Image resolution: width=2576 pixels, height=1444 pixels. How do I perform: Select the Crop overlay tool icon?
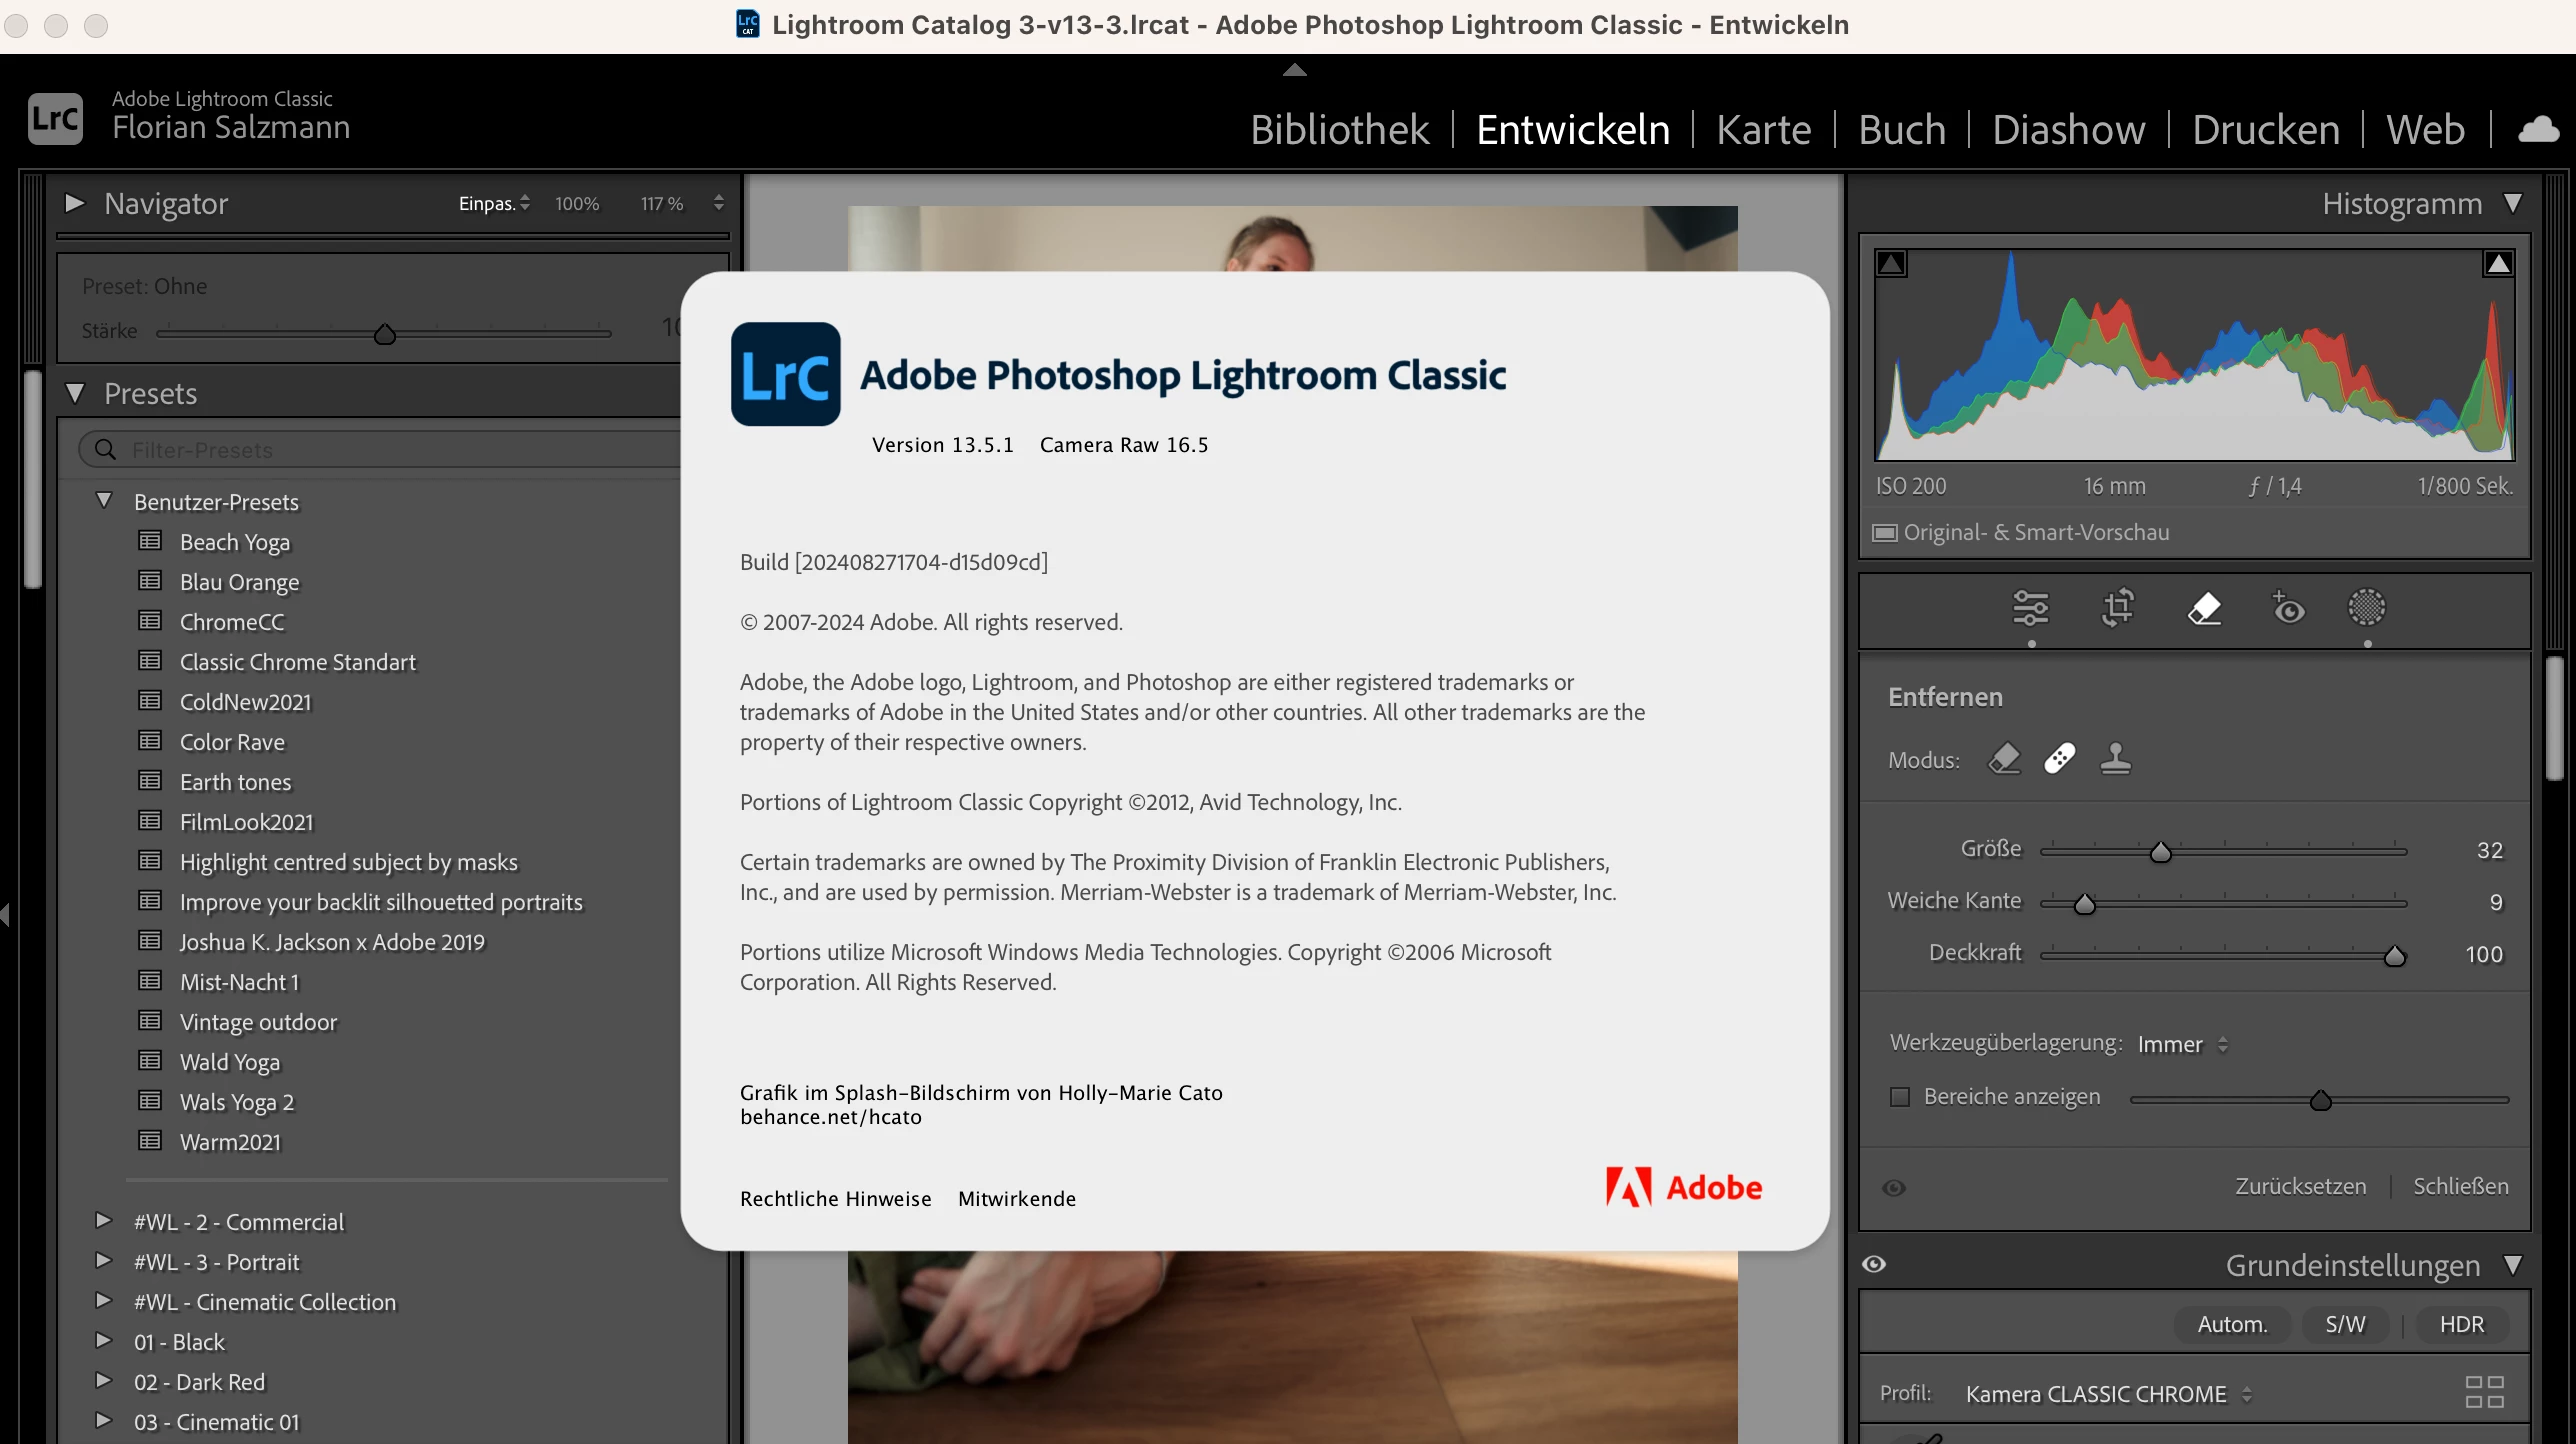click(2117, 607)
